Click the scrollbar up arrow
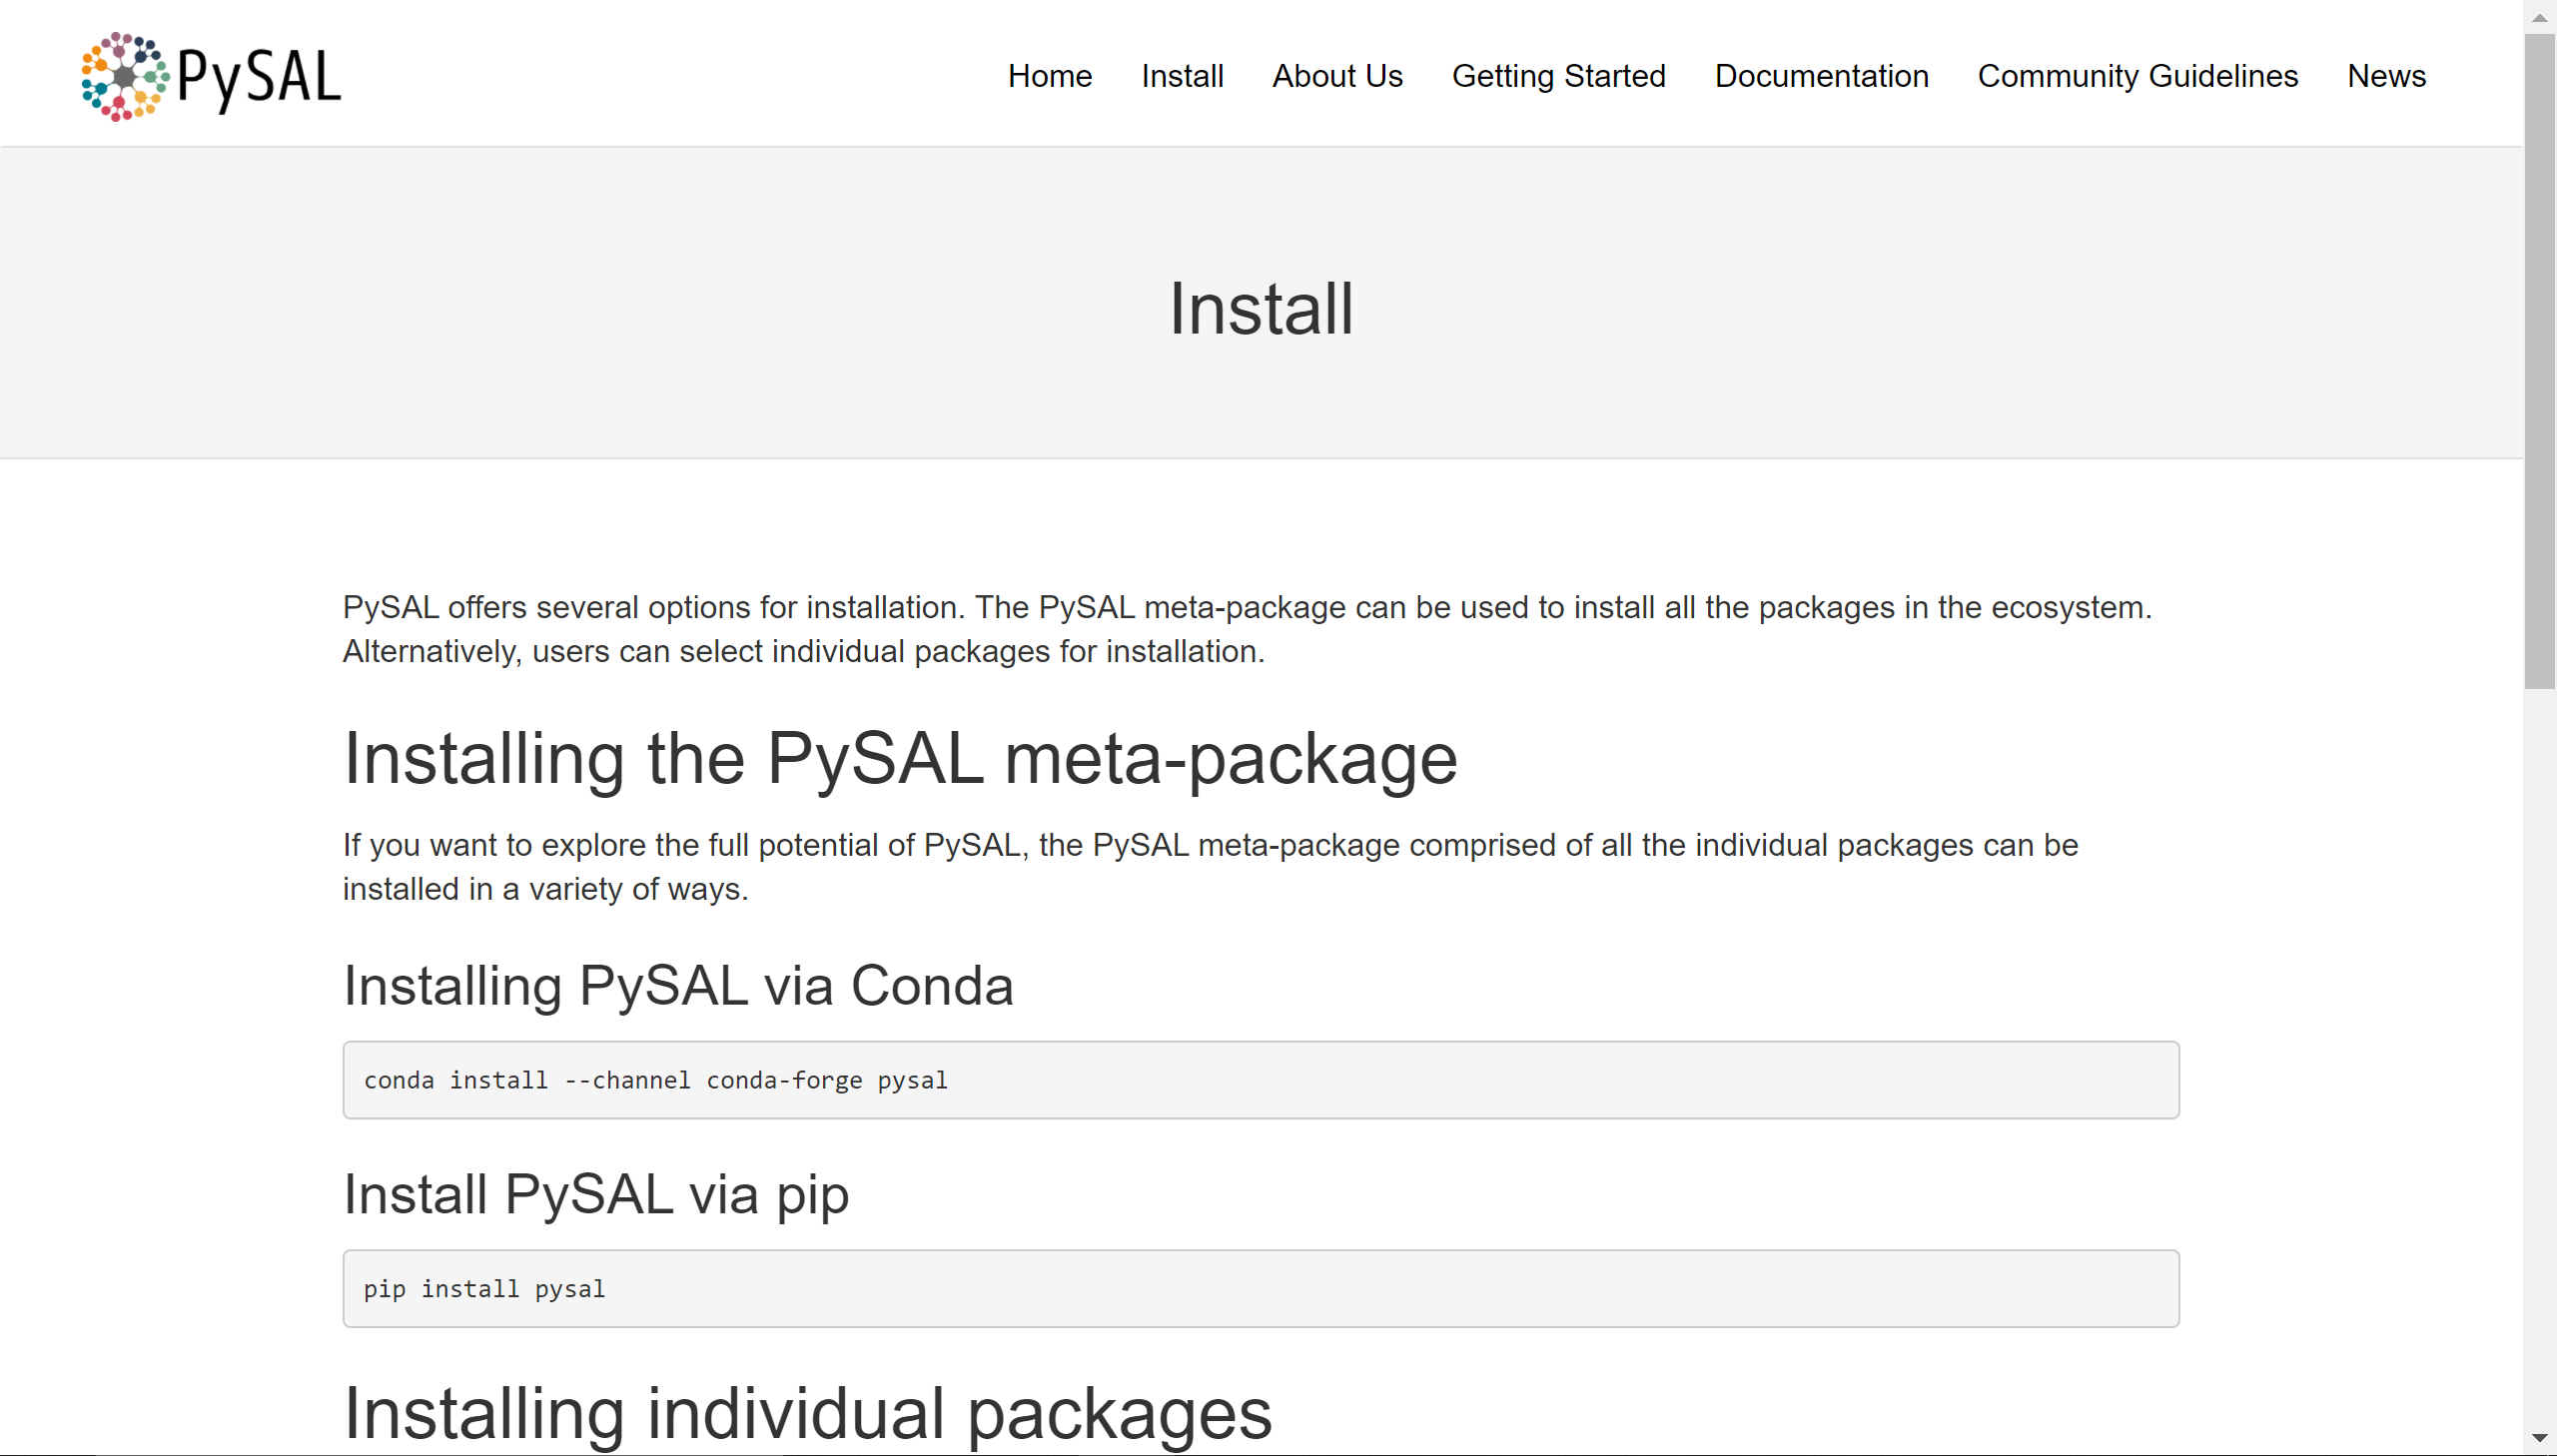The width and height of the screenshot is (2557, 1456). pos(2539,17)
